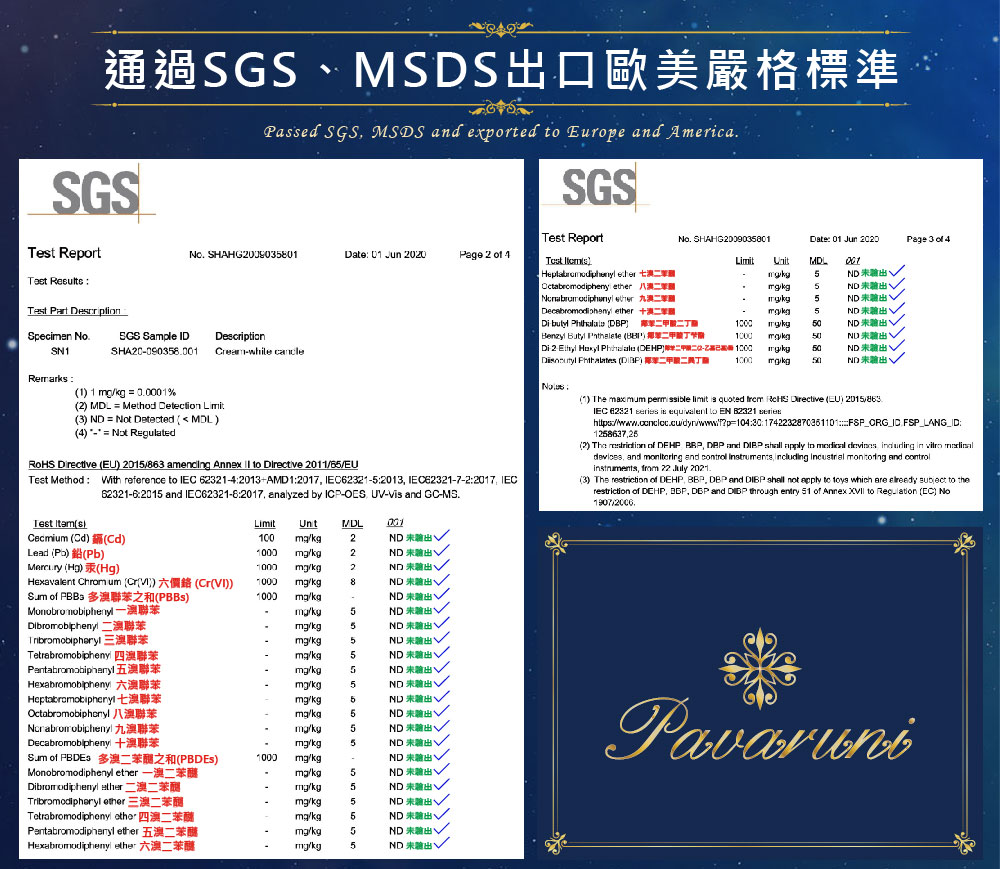This screenshot has height=869, width=1000.
Task: Click the 'Diisobutyl Phthalates (DIBP)' item
Action: tap(625, 361)
